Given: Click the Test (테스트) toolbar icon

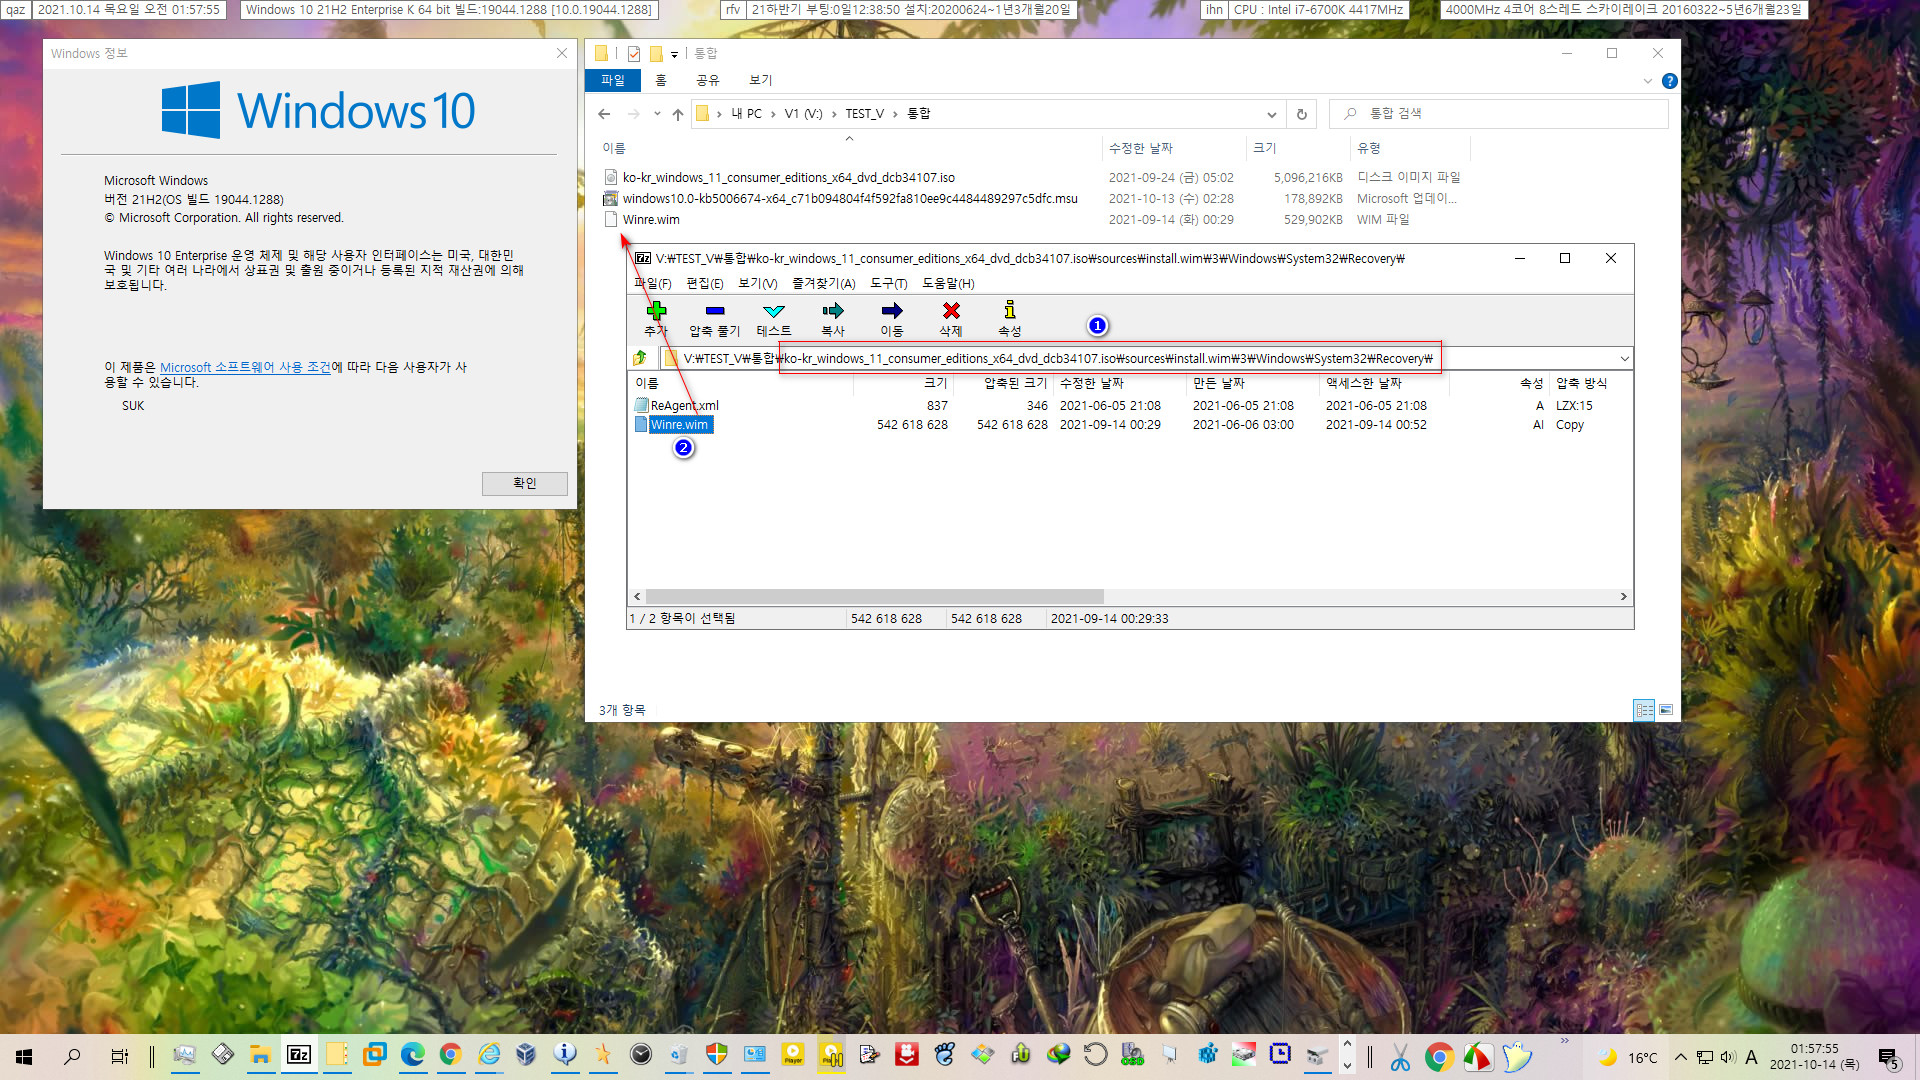Looking at the screenshot, I should point(773,311).
